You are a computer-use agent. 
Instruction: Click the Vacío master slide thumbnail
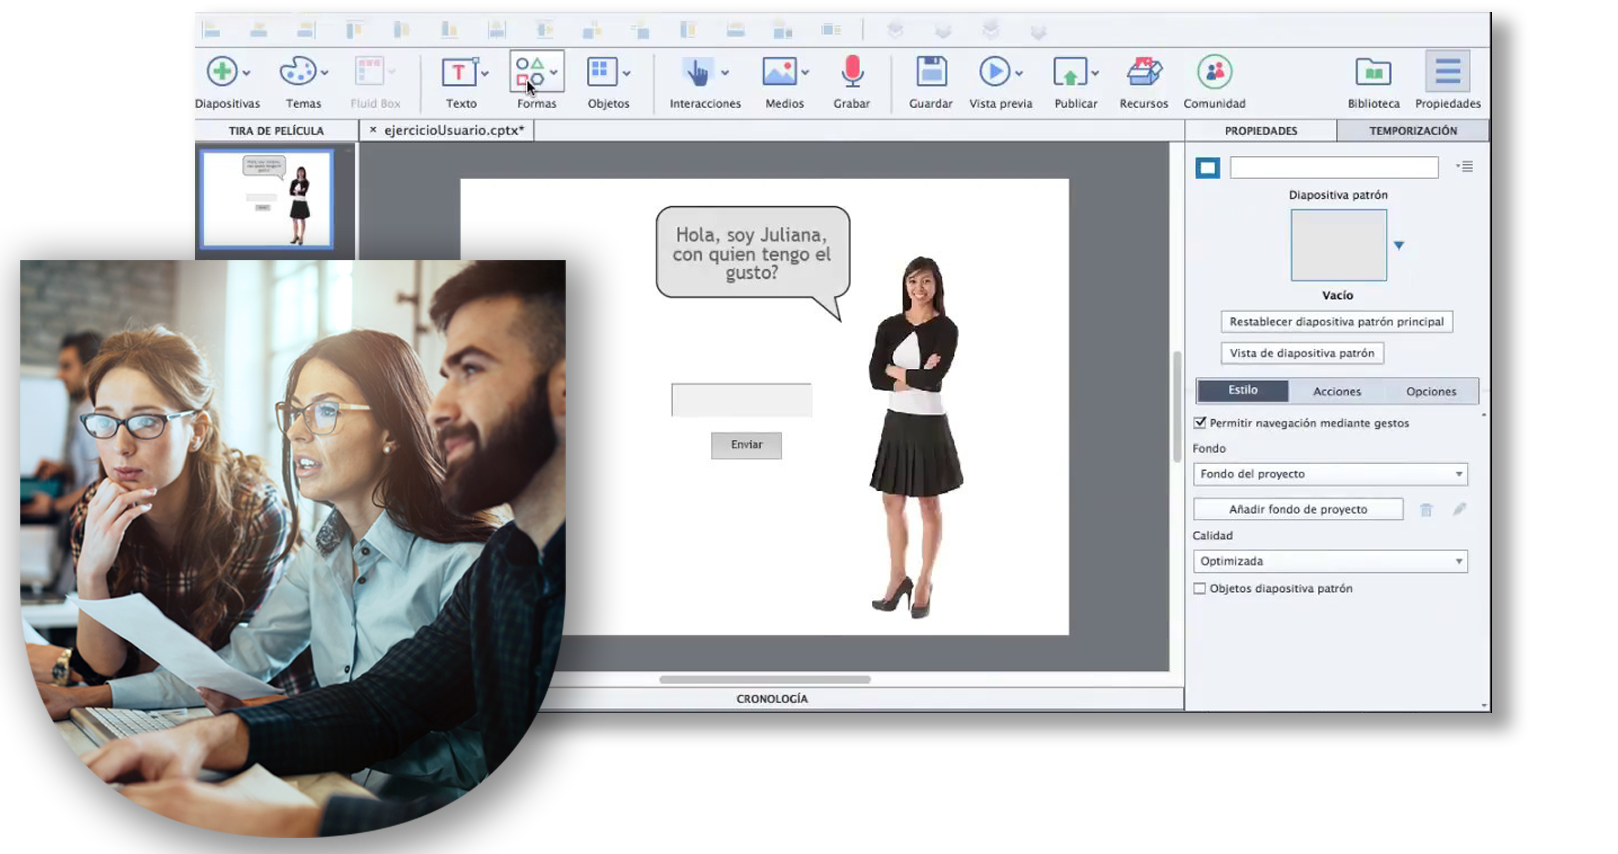click(x=1338, y=245)
